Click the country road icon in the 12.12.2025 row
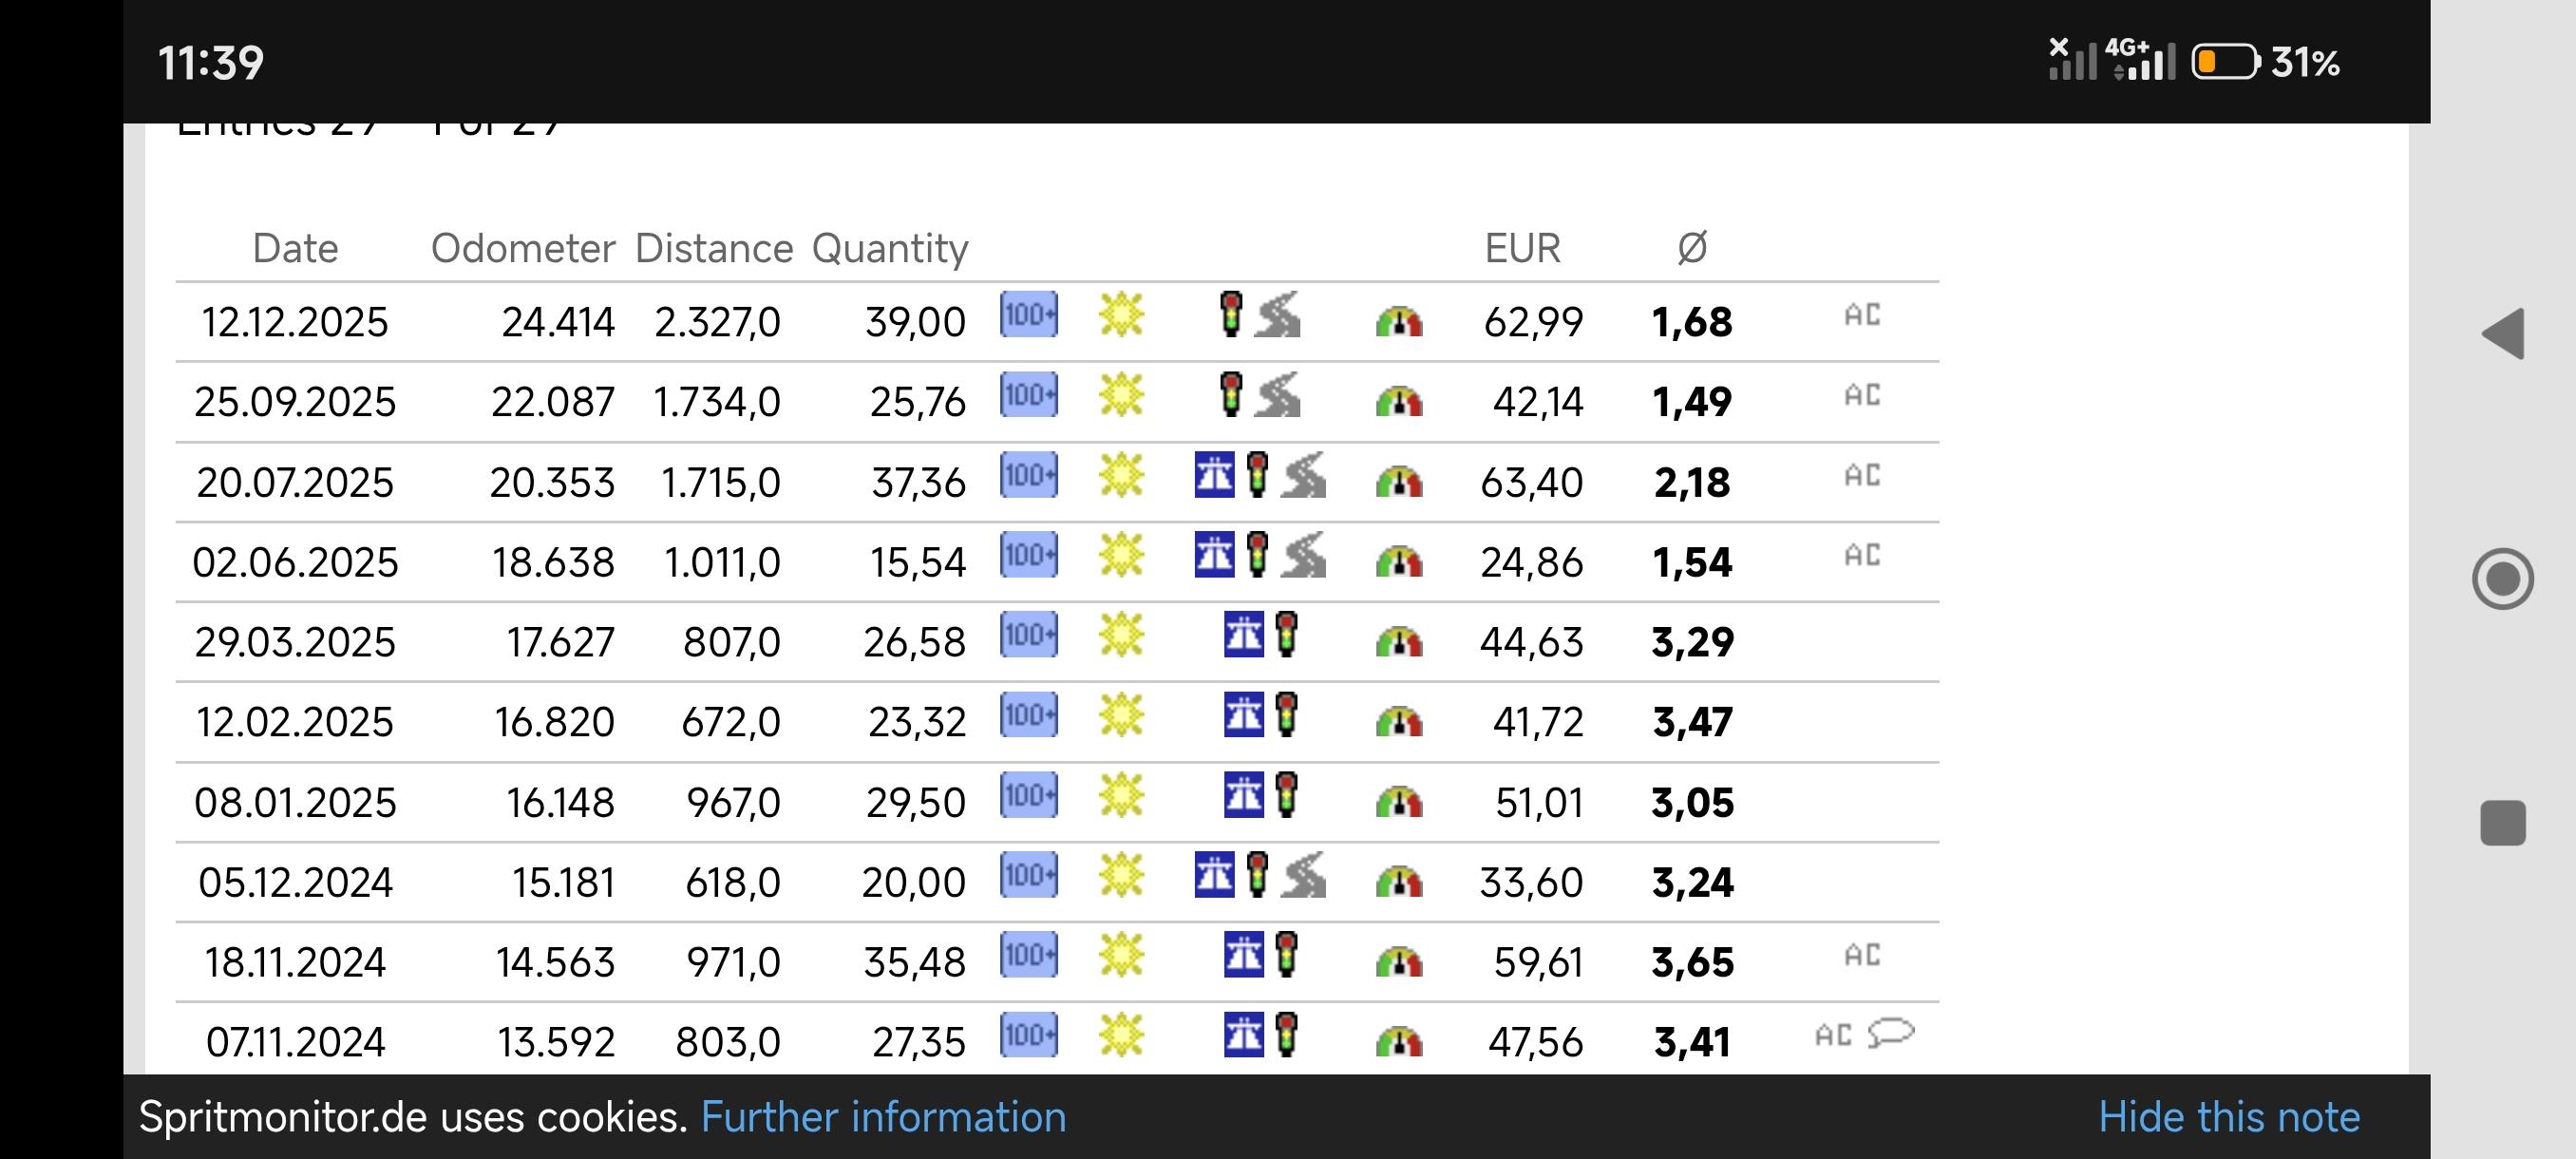The height and width of the screenshot is (1159, 2576). click(x=1278, y=315)
